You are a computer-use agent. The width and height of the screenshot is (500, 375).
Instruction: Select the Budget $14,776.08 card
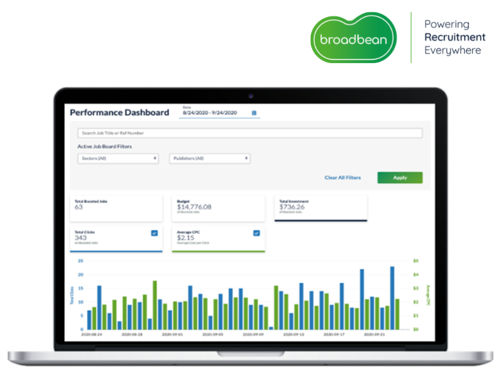coord(218,209)
